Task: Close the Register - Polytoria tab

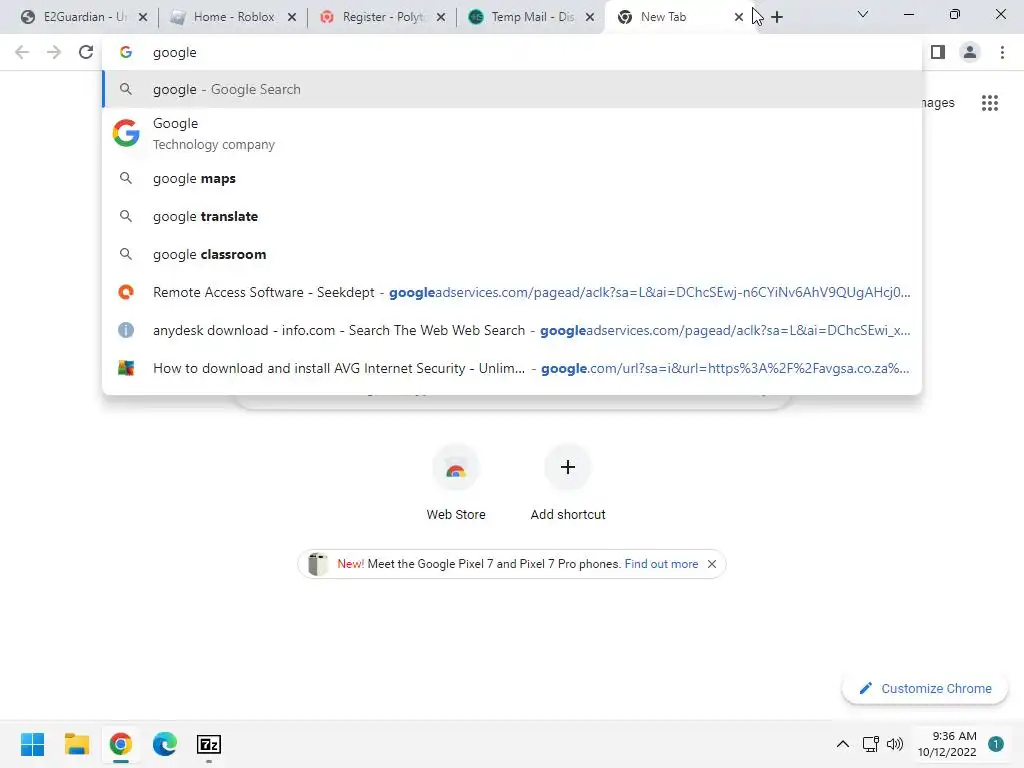Action: pyautogui.click(x=441, y=17)
